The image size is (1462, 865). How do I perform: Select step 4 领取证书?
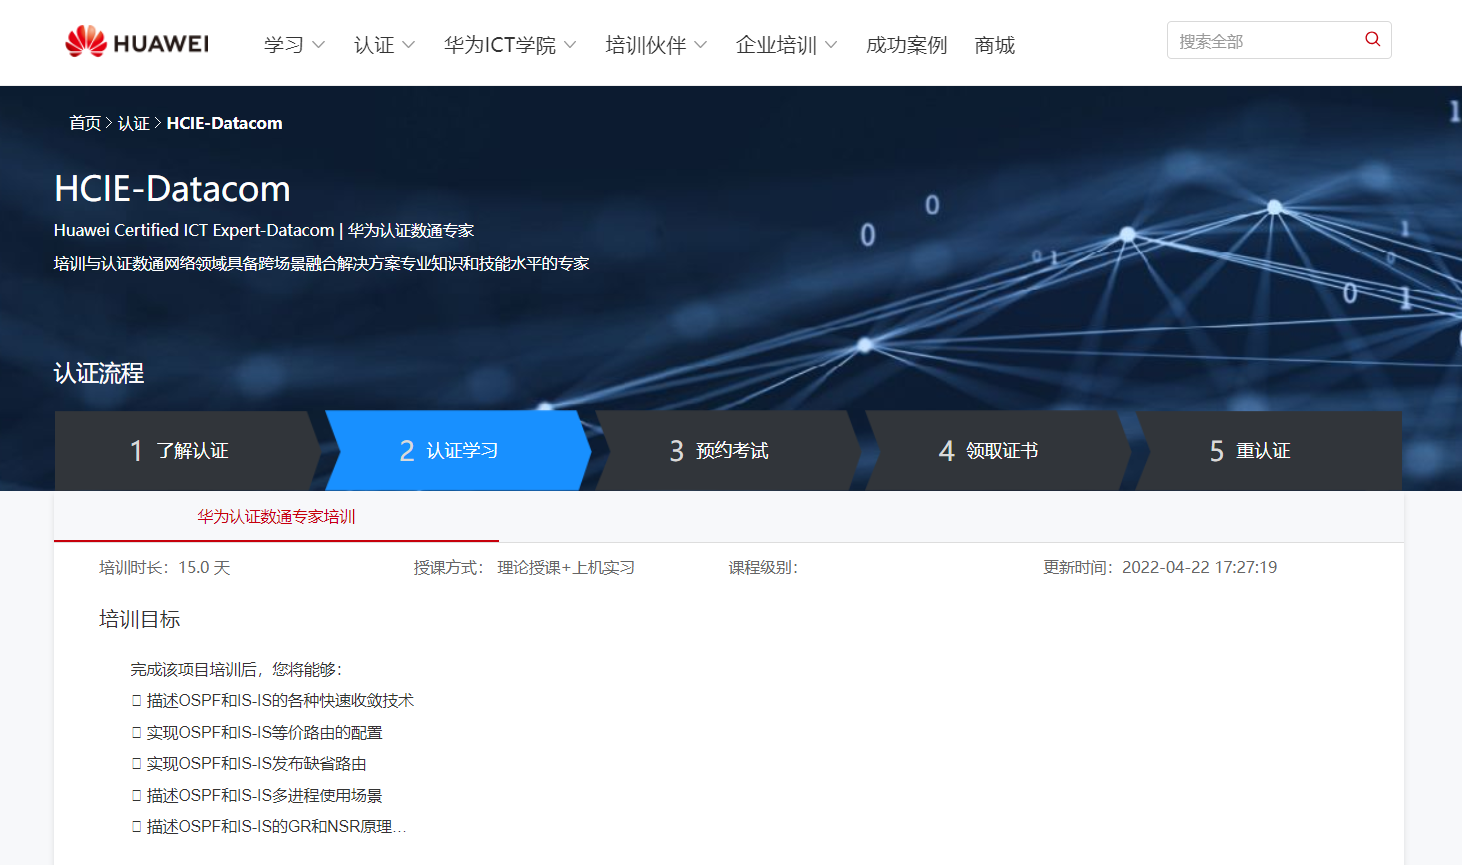[998, 450]
